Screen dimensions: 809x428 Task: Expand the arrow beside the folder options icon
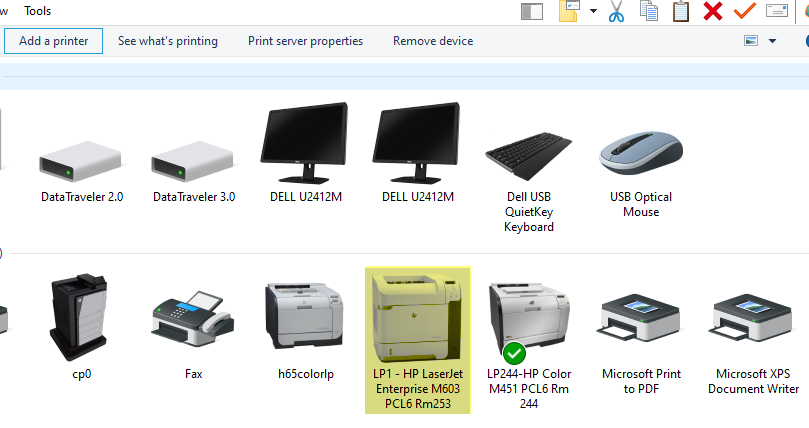[x=593, y=11]
